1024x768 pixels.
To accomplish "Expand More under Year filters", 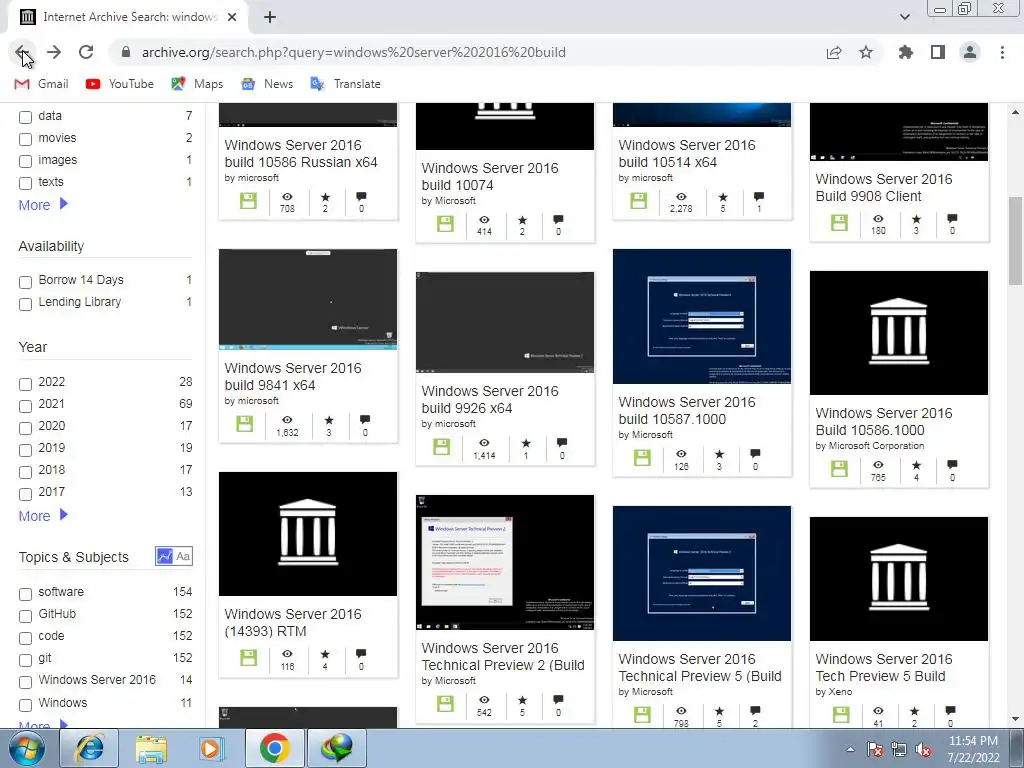I will tap(43, 516).
